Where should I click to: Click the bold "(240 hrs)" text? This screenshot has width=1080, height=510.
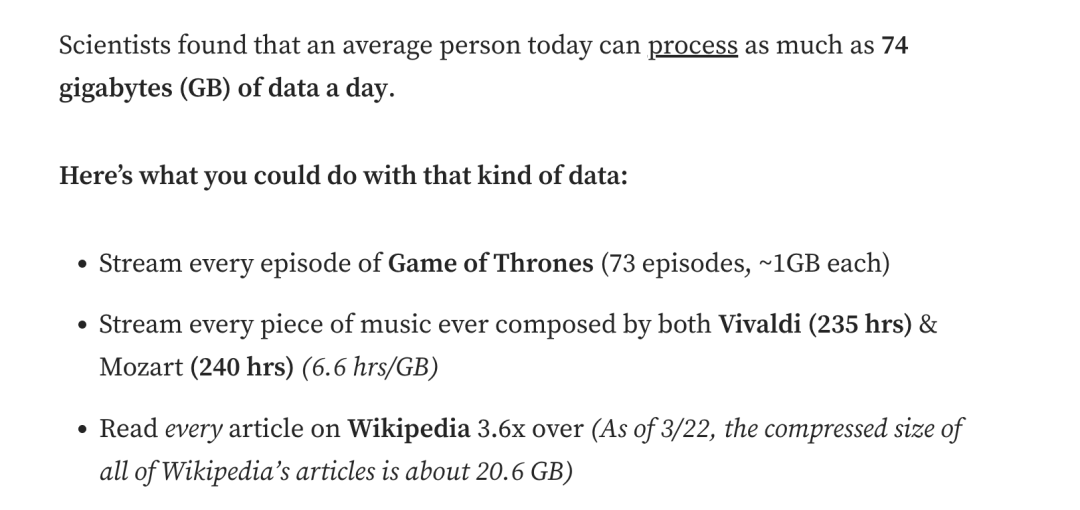[x=242, y=368]
